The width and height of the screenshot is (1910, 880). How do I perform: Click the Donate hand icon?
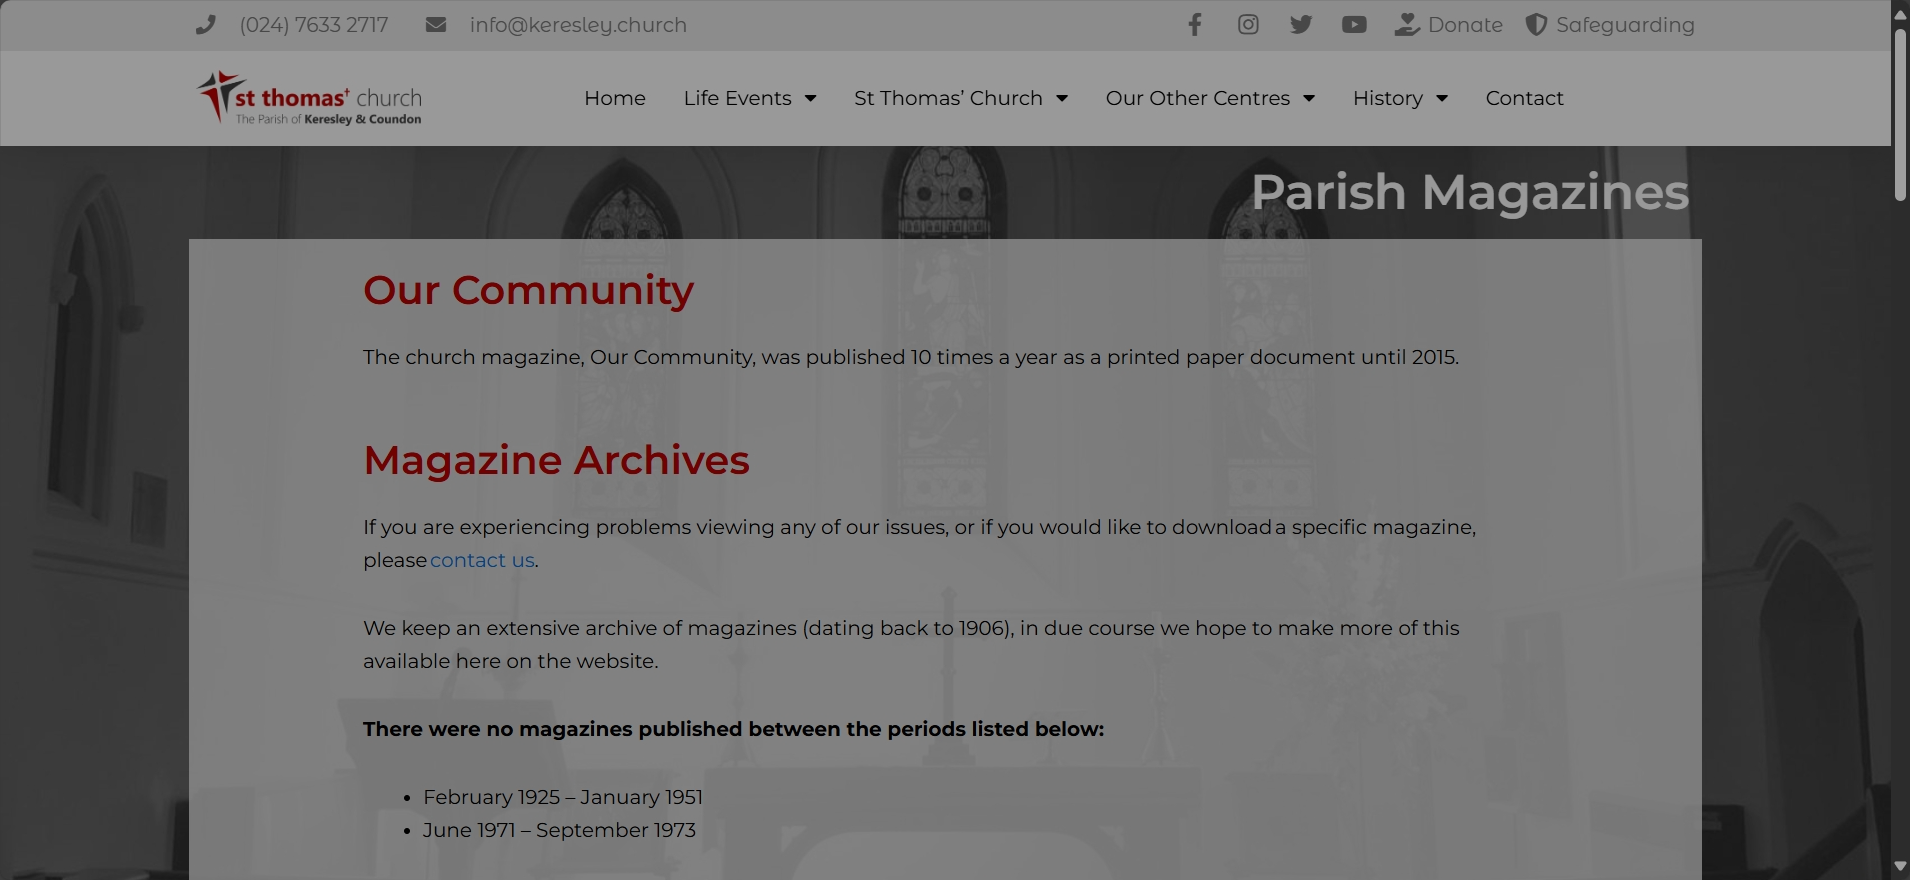[1407, 25]
